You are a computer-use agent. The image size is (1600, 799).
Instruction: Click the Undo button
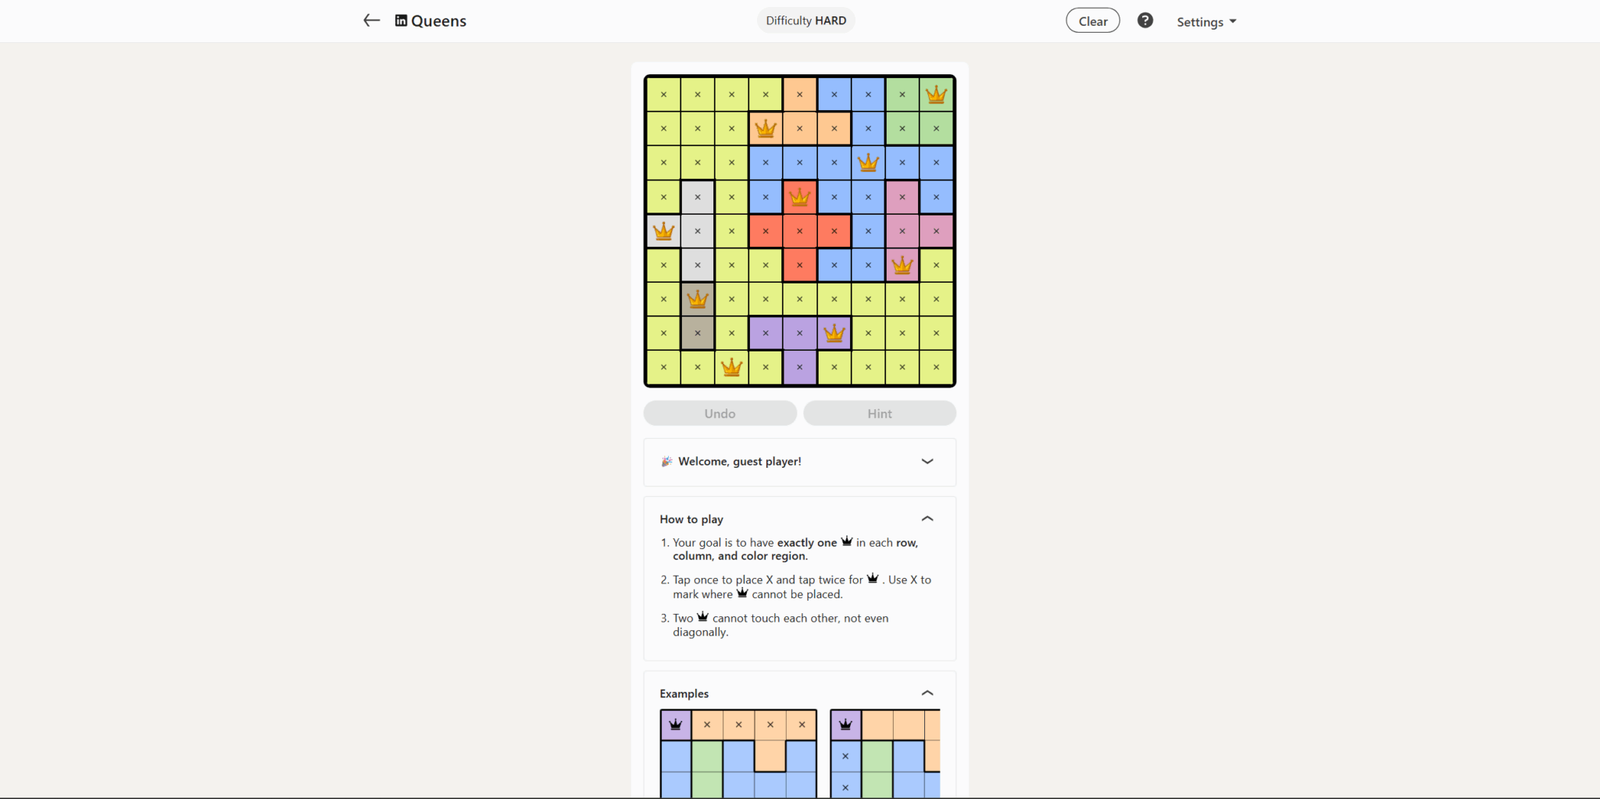click(720, 413)
